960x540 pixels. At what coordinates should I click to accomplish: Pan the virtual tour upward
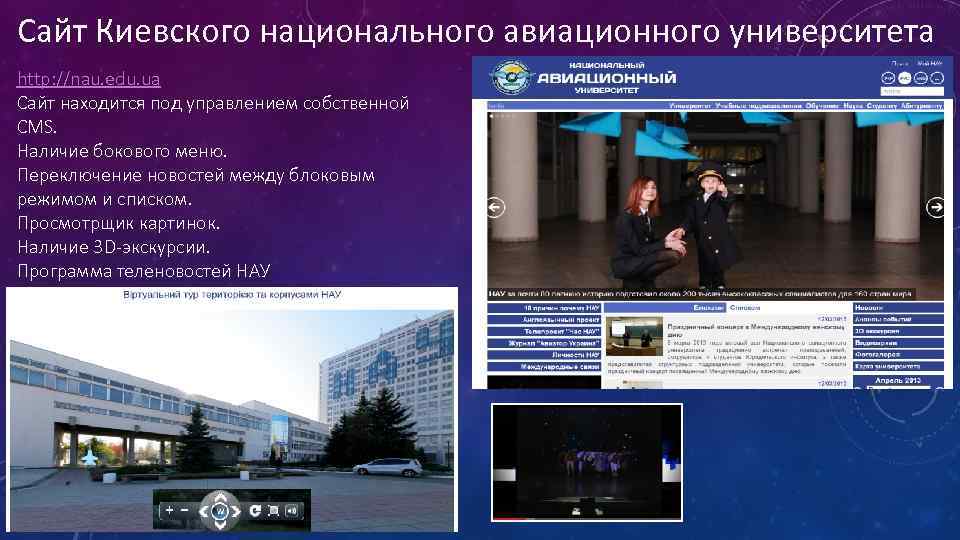(220, 496)
